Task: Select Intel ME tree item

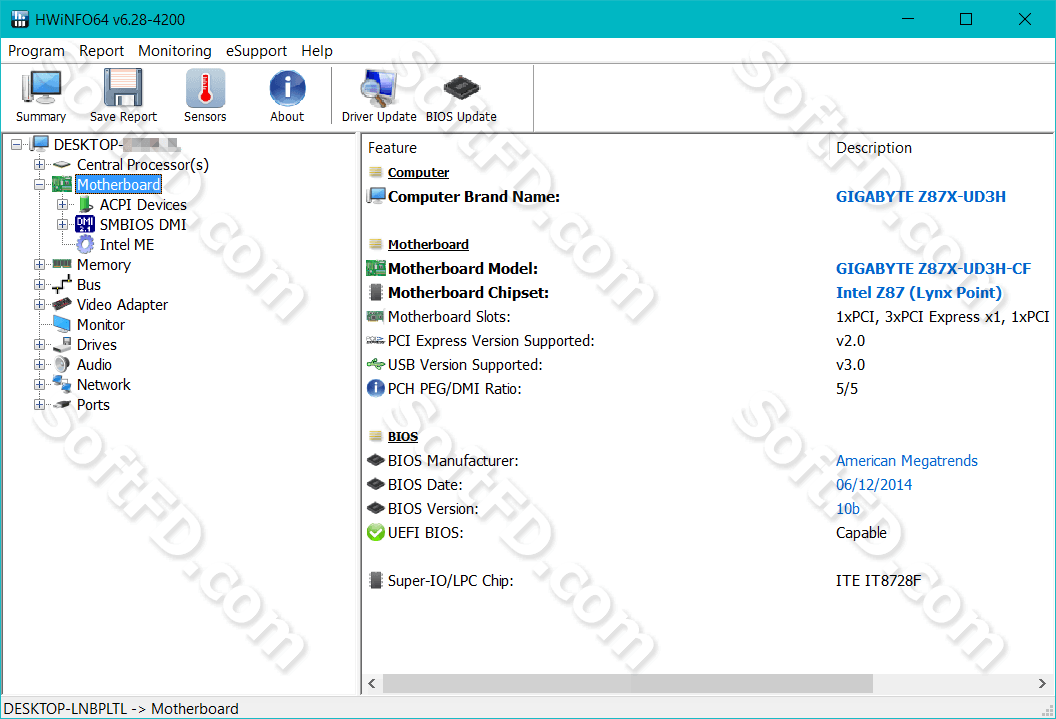Action: point(127,244)
